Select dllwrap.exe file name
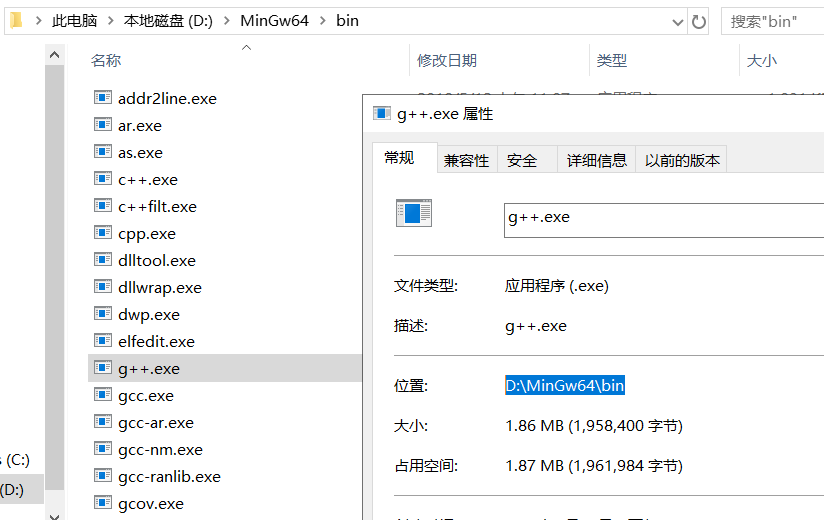Image resolution: width=824 pixels, height=520 pixels. click(160, 288)
